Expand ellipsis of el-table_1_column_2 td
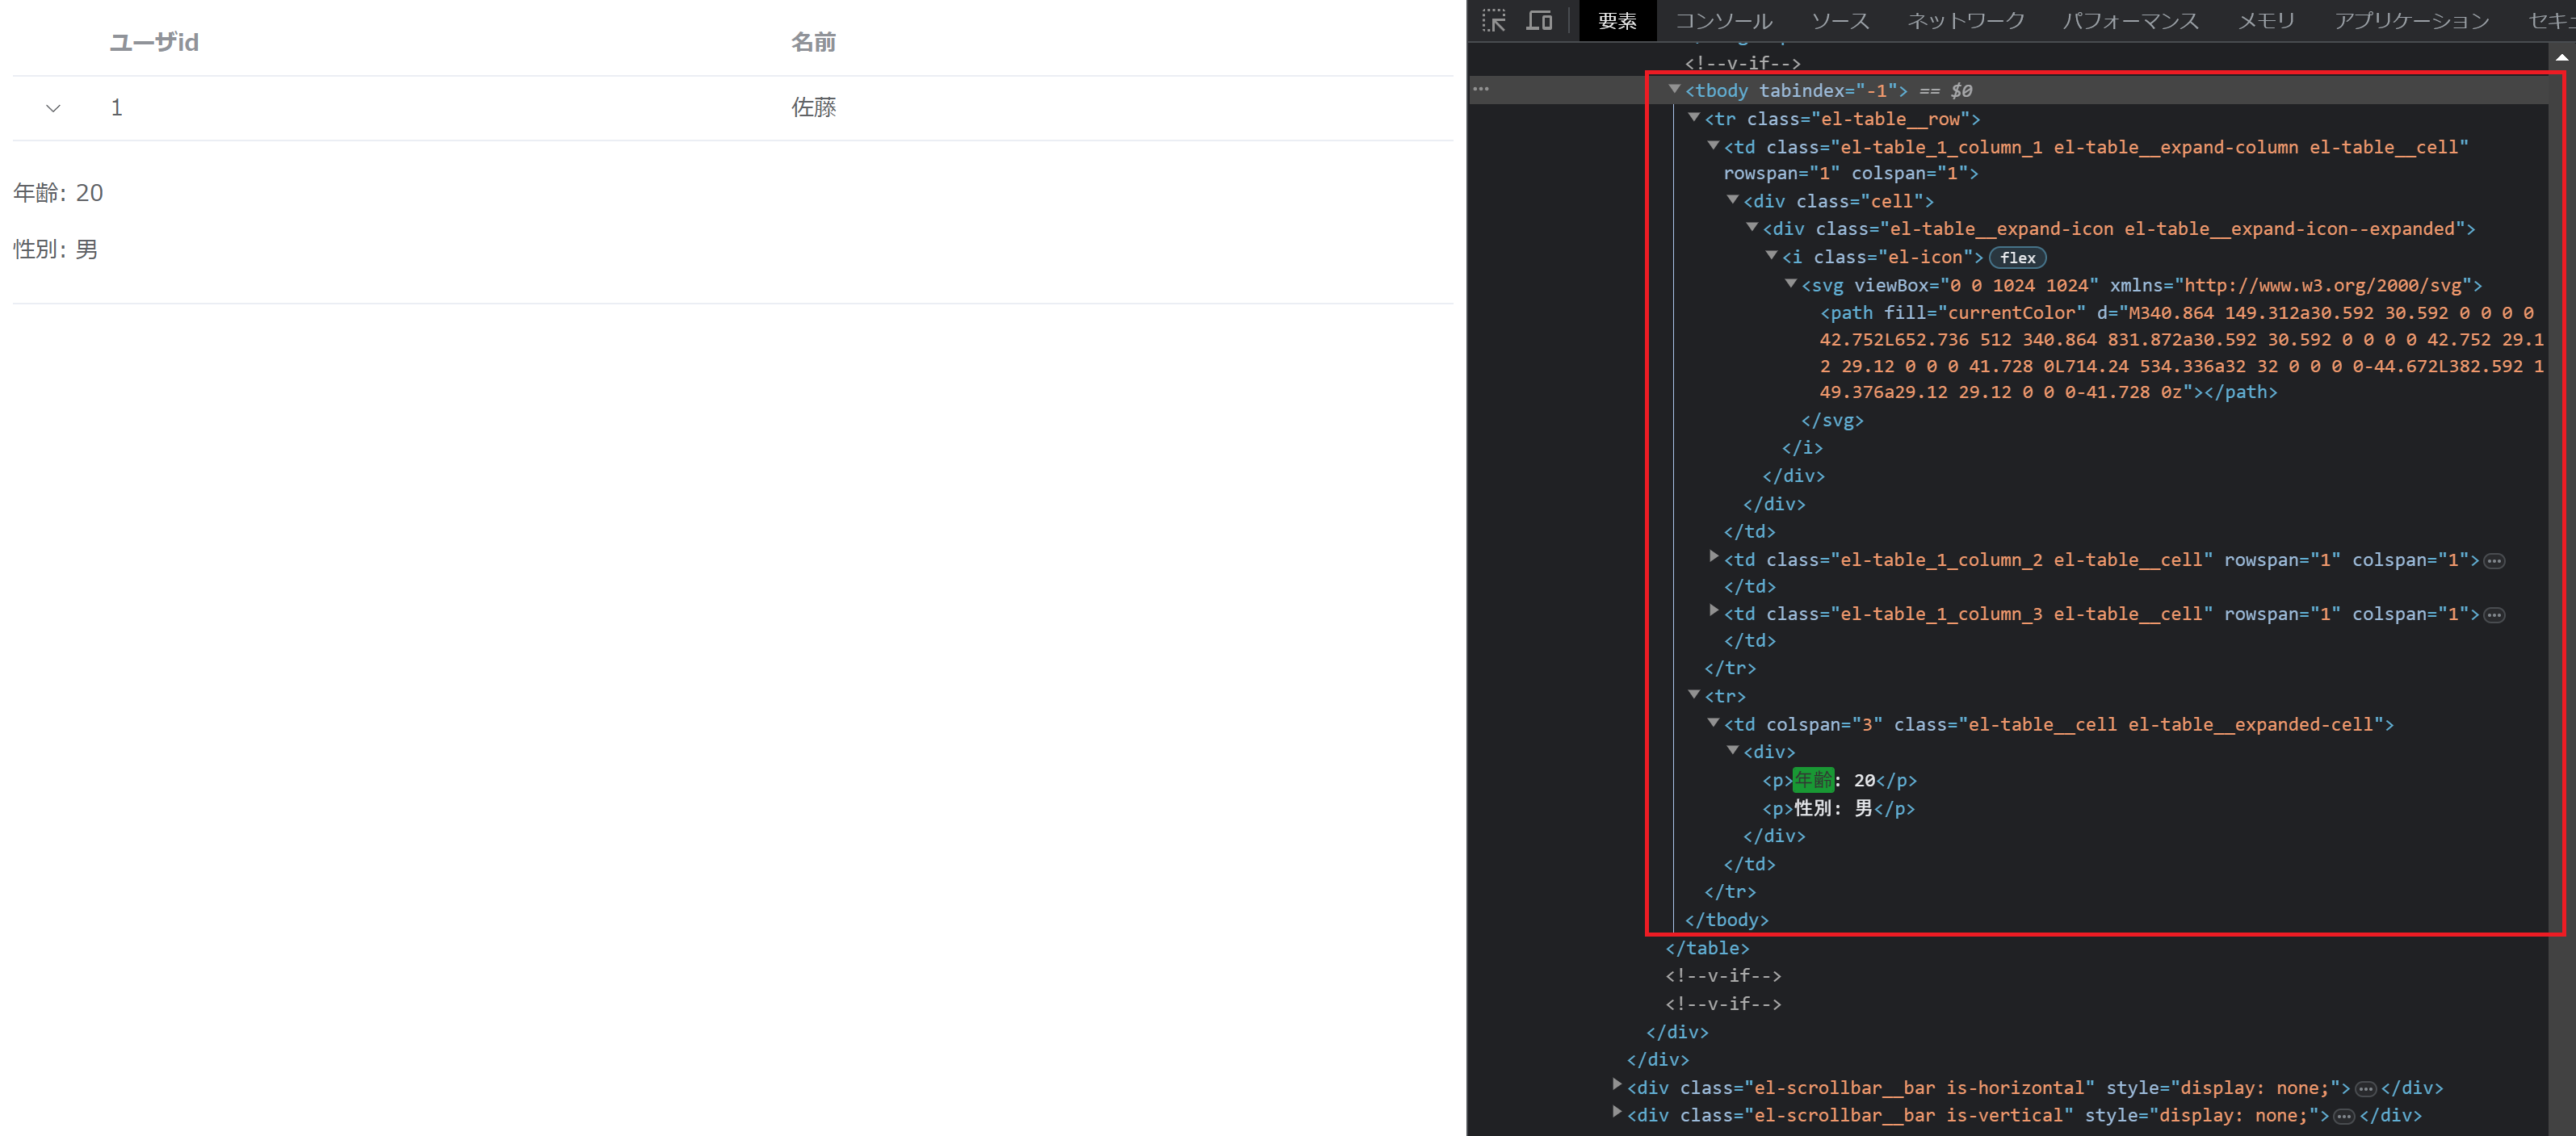 [x=2494, y=561]
